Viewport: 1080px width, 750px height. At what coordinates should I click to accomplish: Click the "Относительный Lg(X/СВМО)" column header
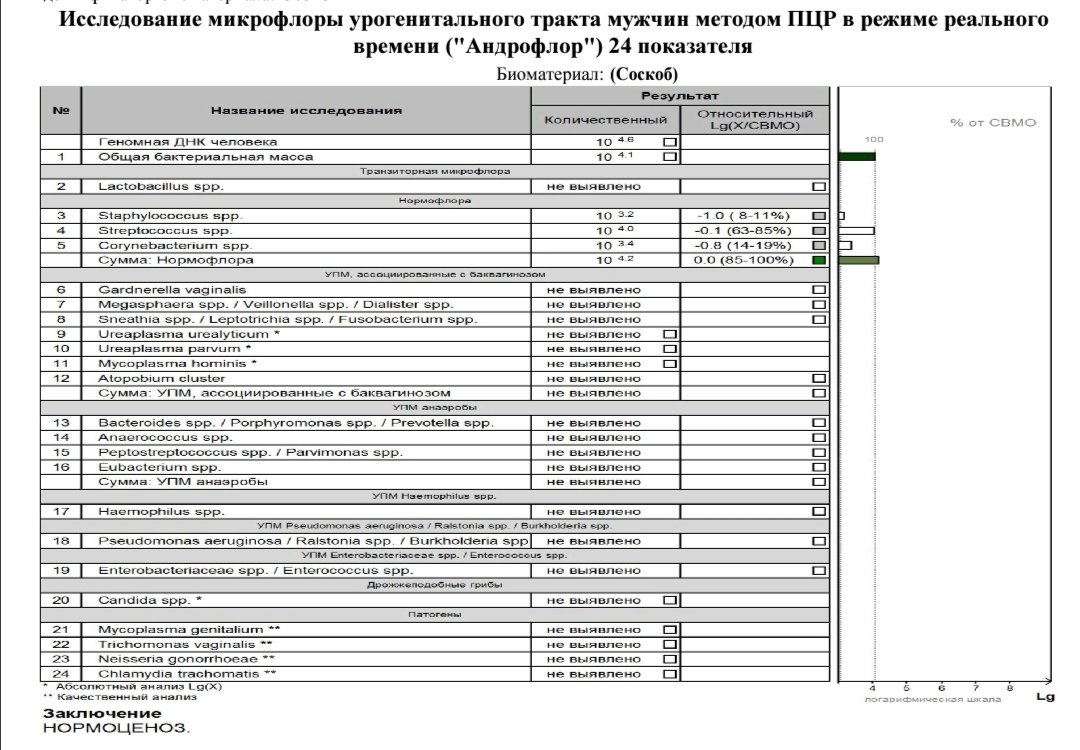755,120
